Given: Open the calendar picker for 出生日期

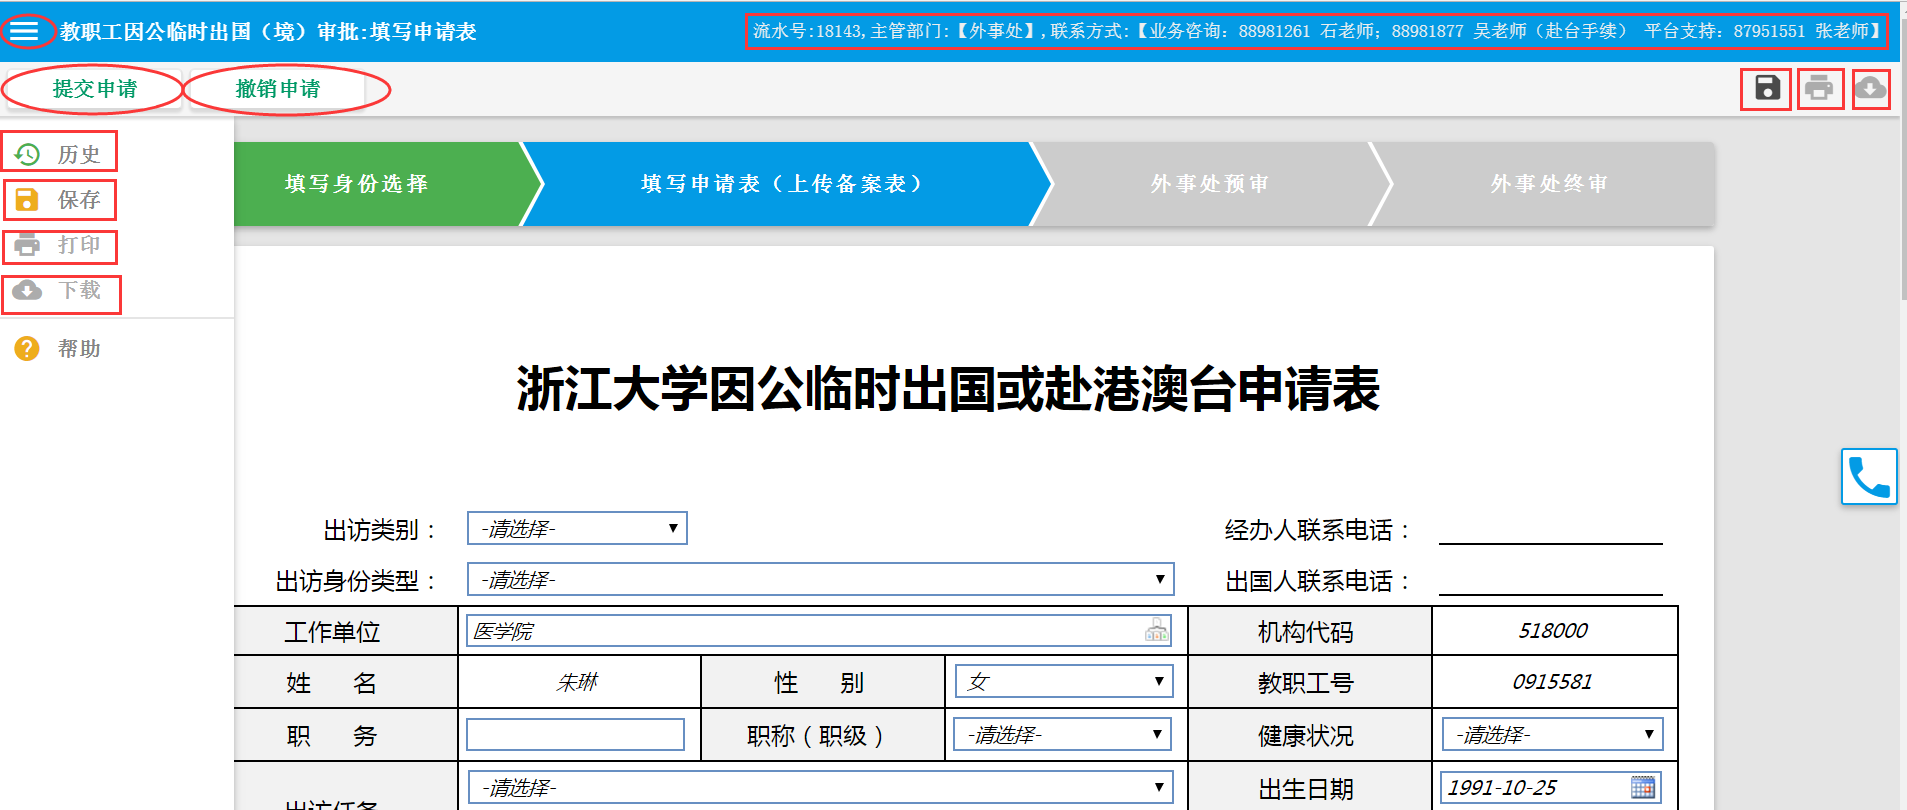Looking at the screenshot, I should (x=1642, y=788).
